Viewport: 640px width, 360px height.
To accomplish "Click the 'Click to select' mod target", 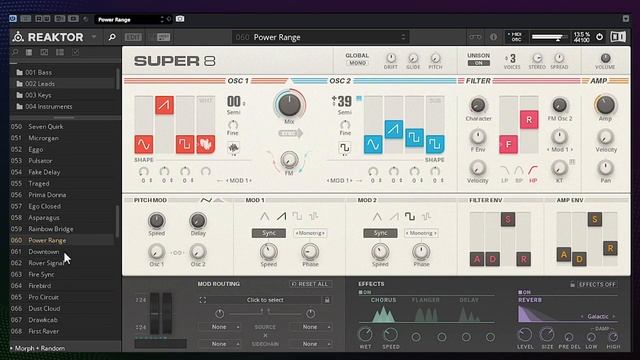I will click(x=265, y=300).
